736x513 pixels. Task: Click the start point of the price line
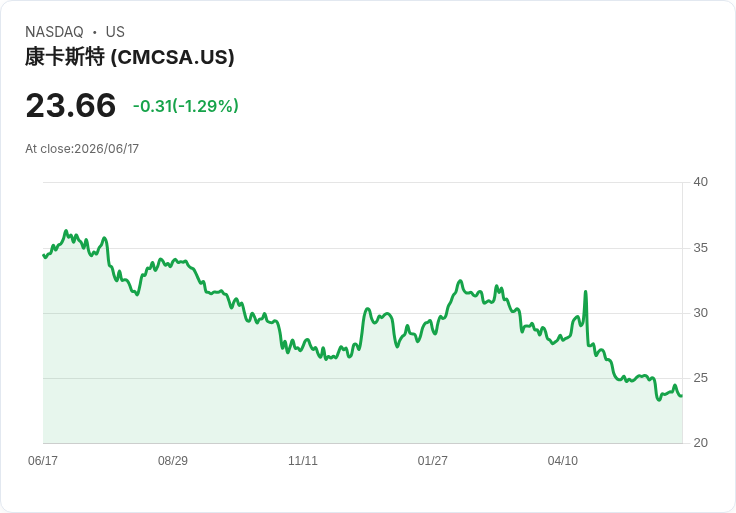coord(44,255)
